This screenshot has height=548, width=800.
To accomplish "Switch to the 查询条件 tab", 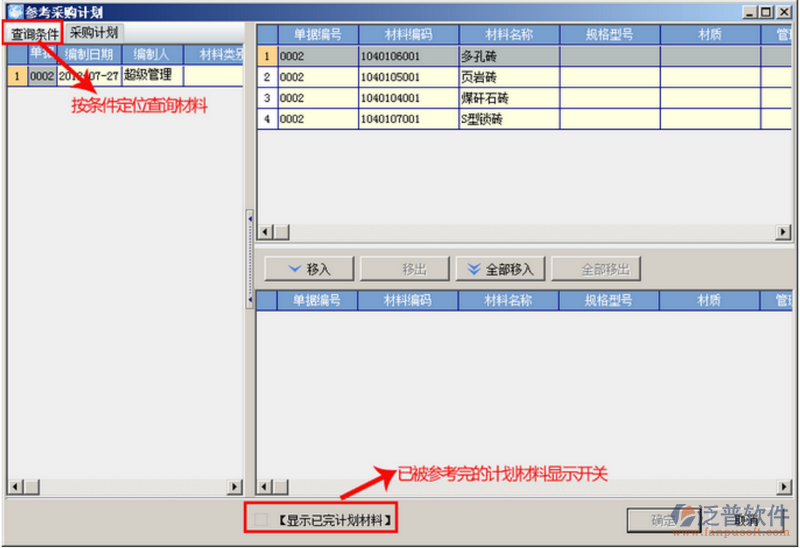I will 33,34.
